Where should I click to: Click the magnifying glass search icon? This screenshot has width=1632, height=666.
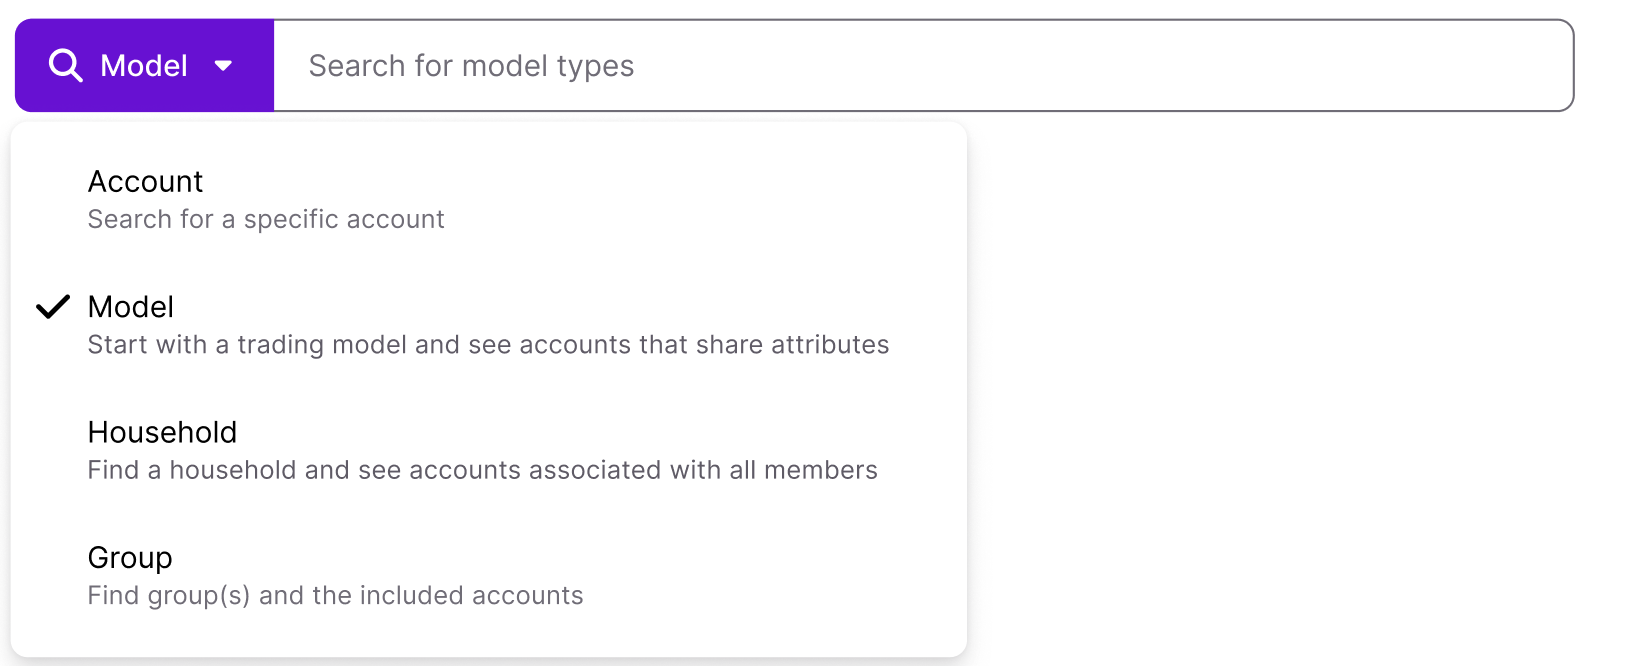coord(66,64)
